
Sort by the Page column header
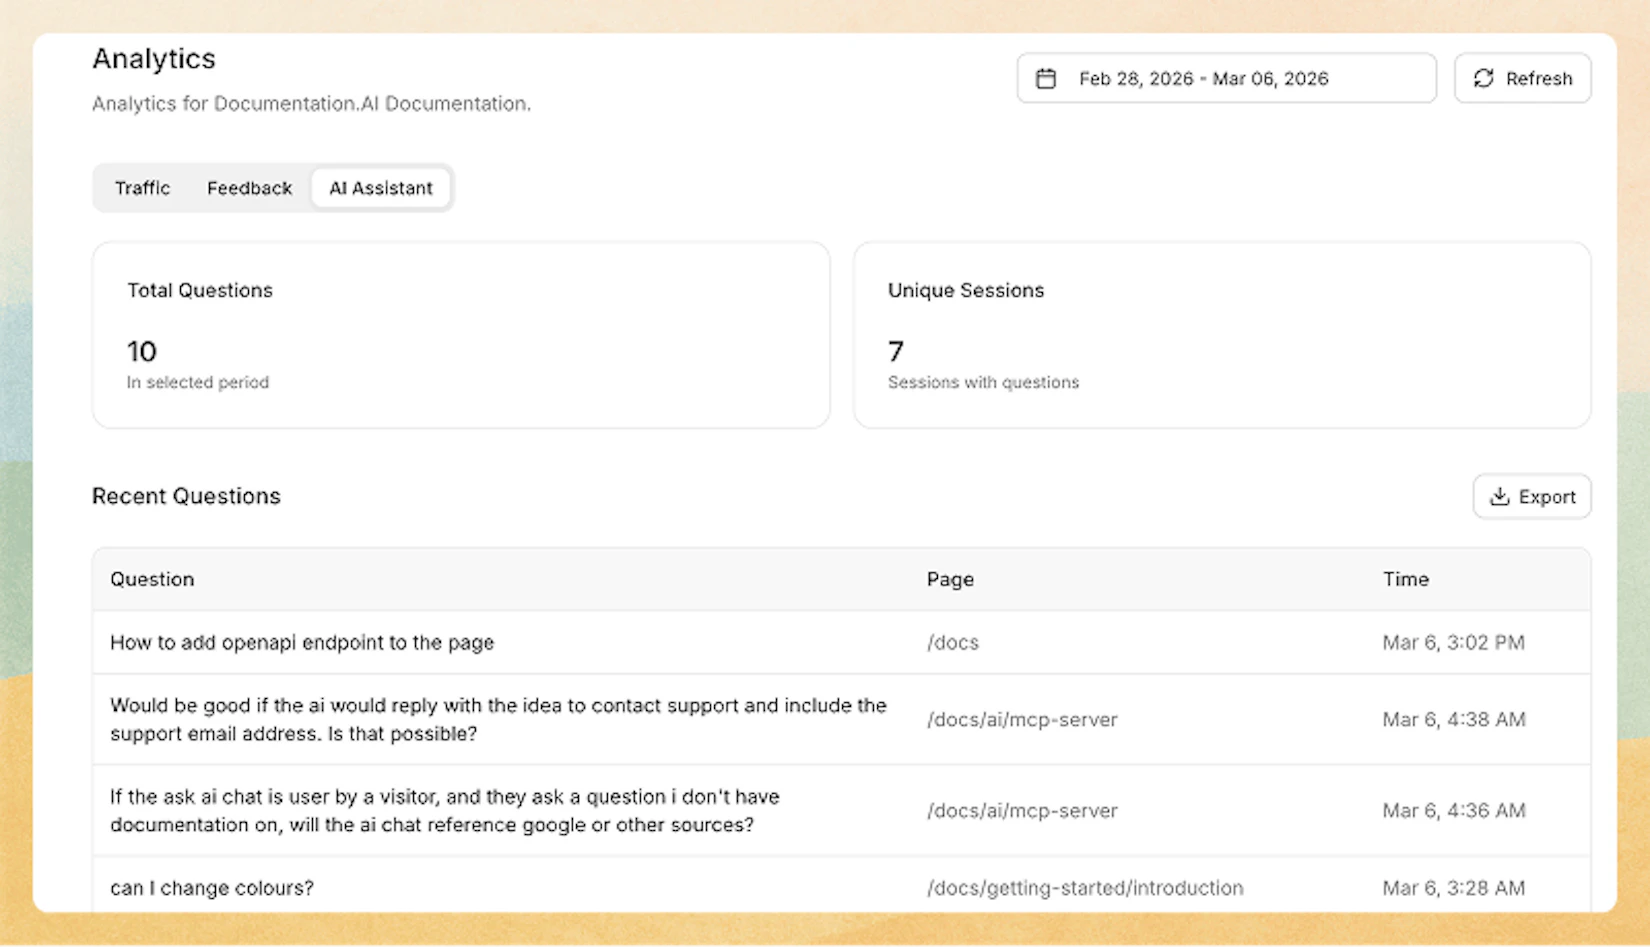(x=949, y=579)
